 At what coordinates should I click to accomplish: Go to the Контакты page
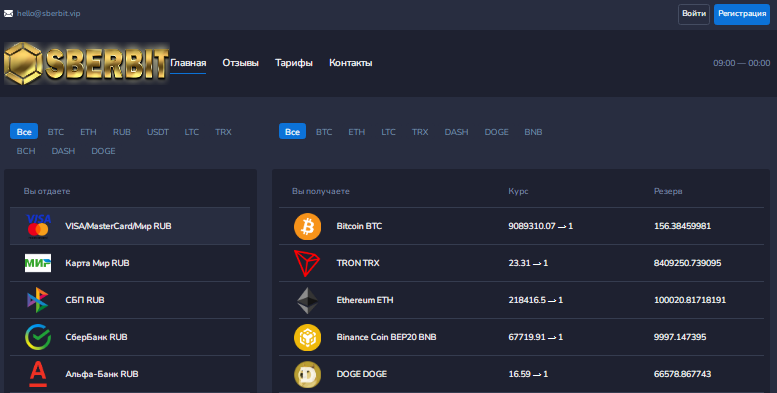(351, 63)
